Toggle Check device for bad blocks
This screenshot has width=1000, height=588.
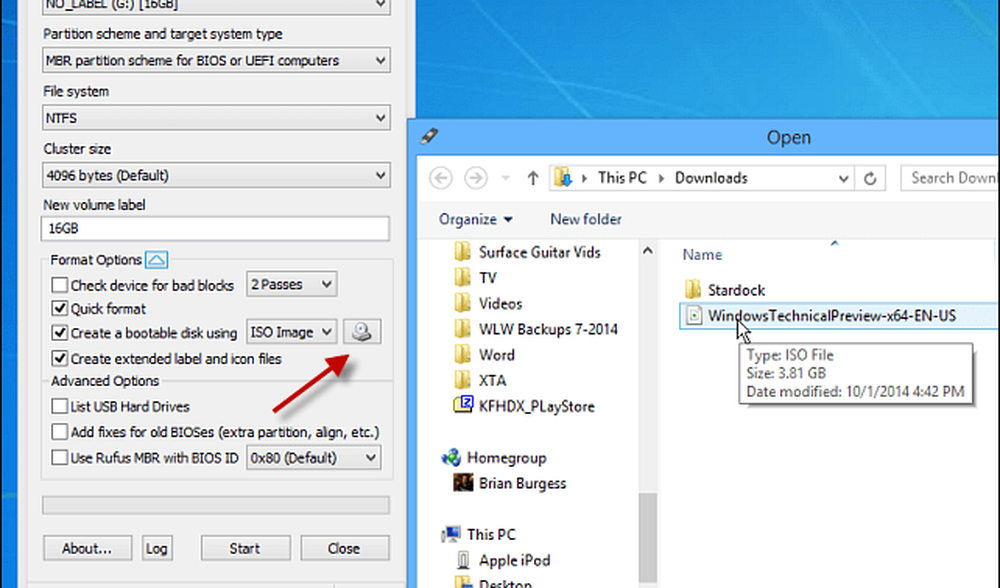pos(59,284)
